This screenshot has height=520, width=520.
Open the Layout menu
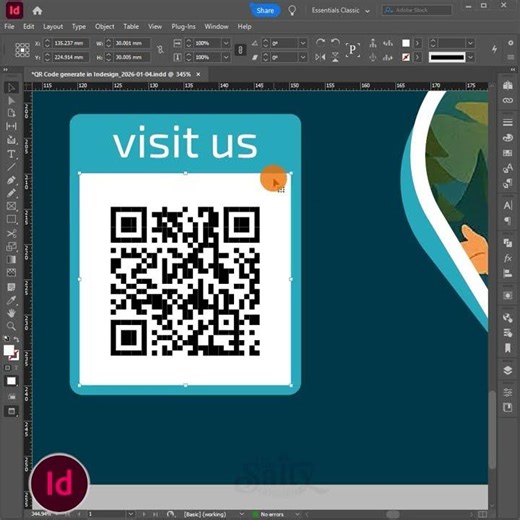53,27
